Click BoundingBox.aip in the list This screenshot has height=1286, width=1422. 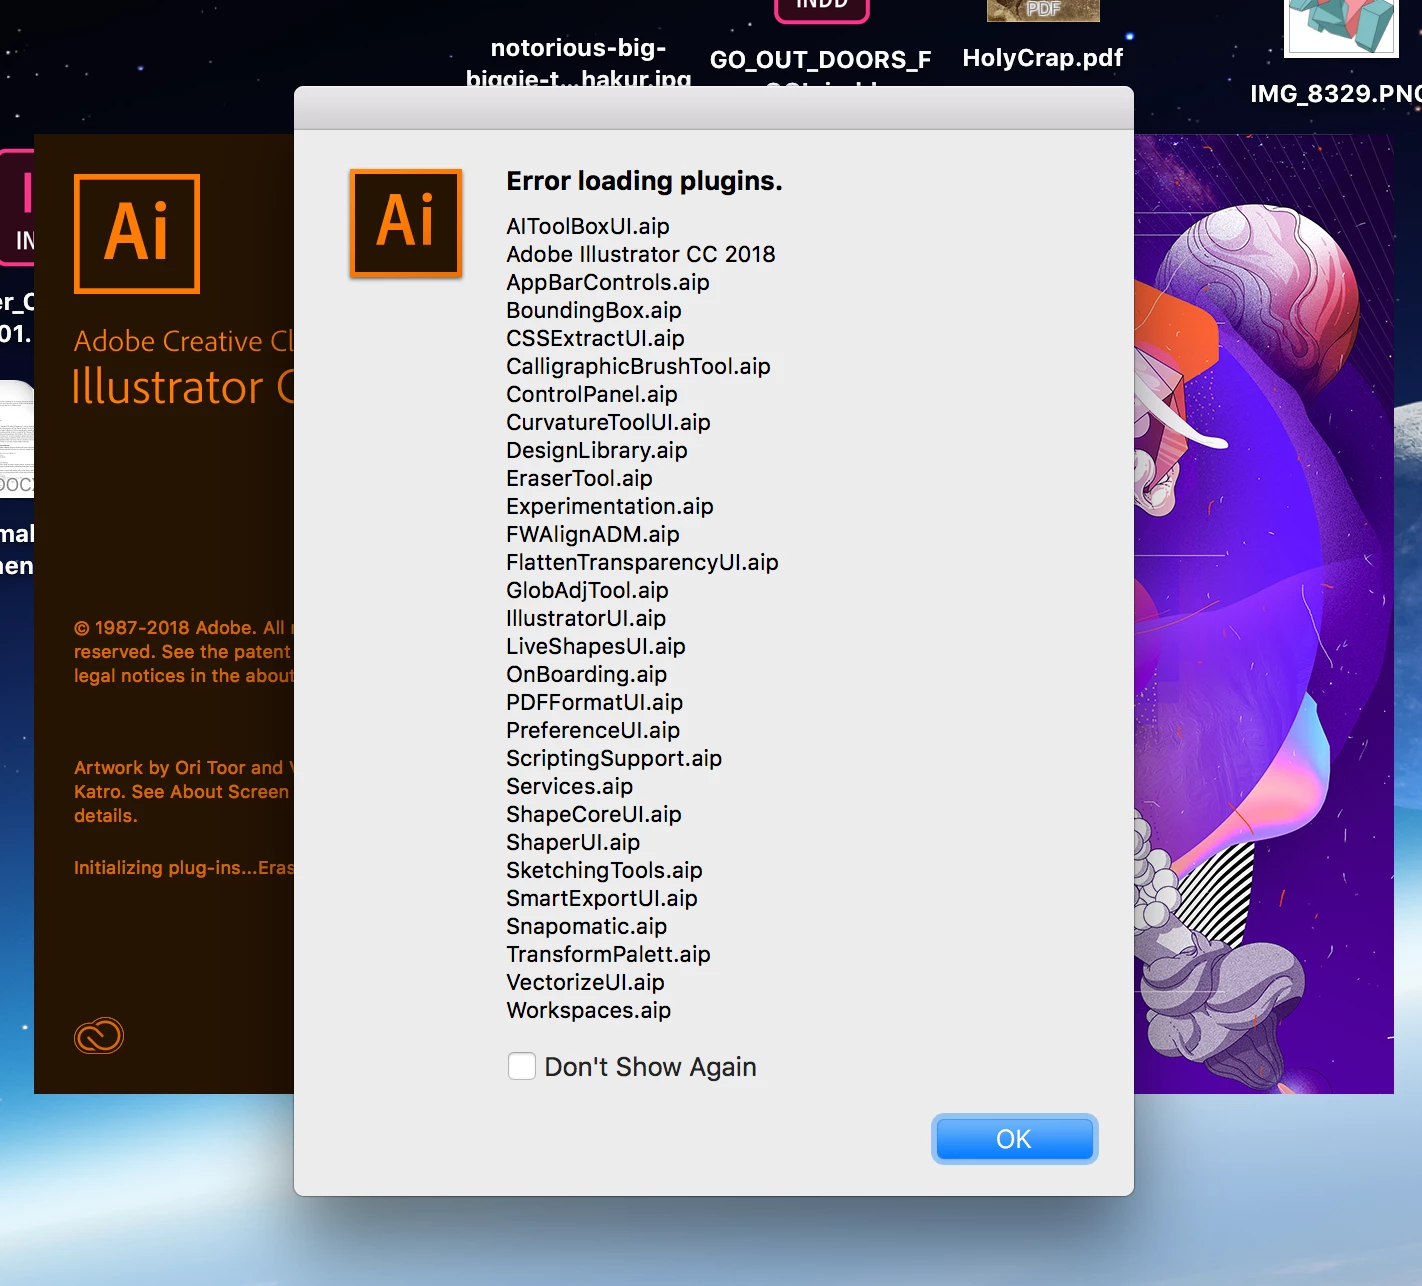(x=594, y=310)
